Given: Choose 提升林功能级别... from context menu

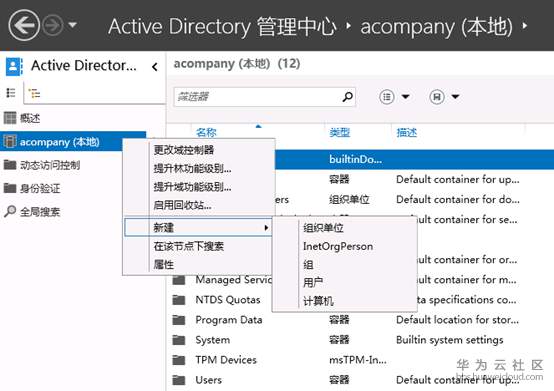Looking at the screenshot, I should coord(199,168).
